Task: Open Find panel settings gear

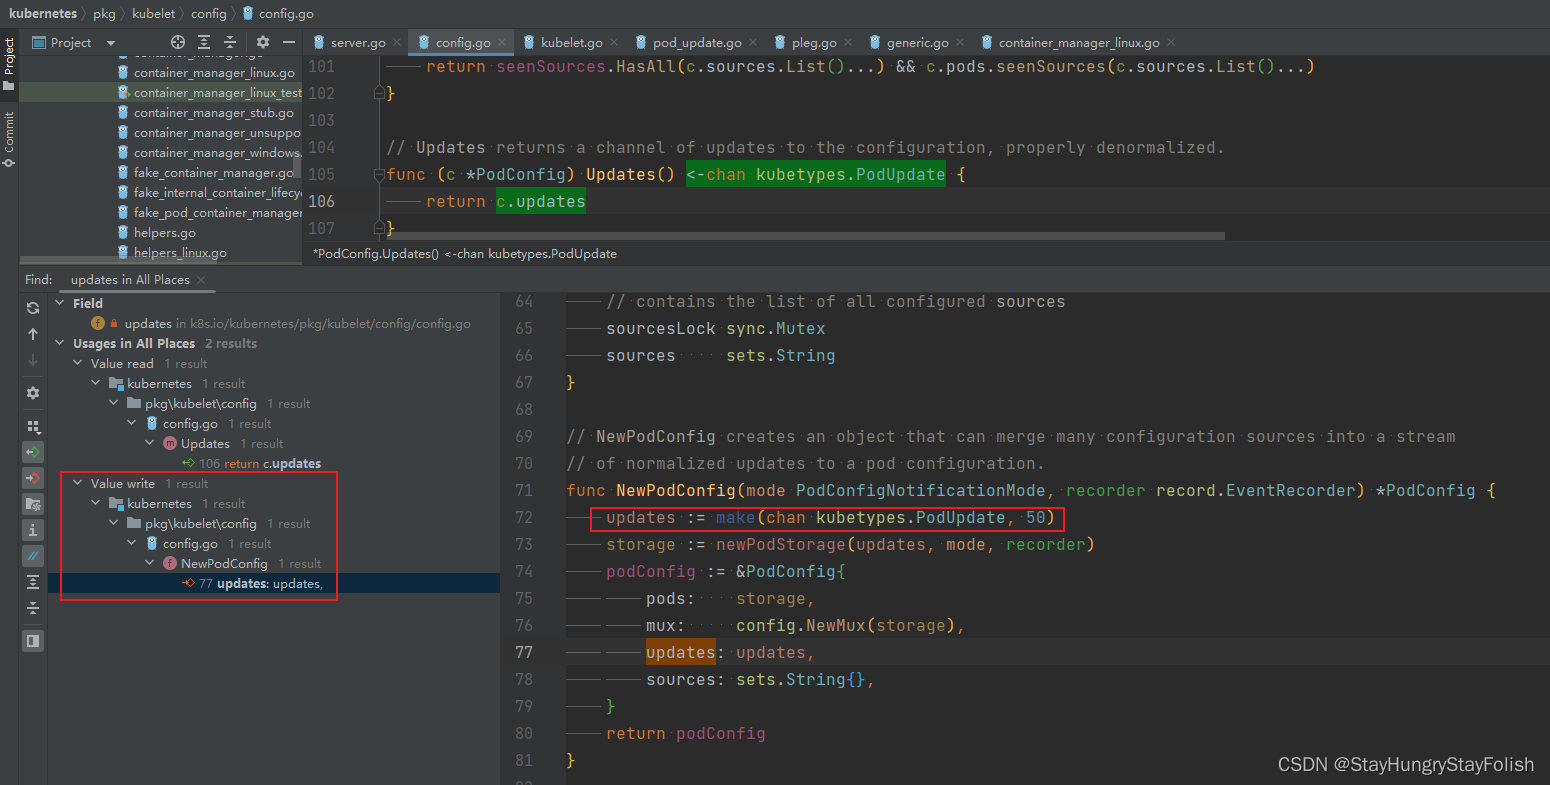Action: click(33, 393)
